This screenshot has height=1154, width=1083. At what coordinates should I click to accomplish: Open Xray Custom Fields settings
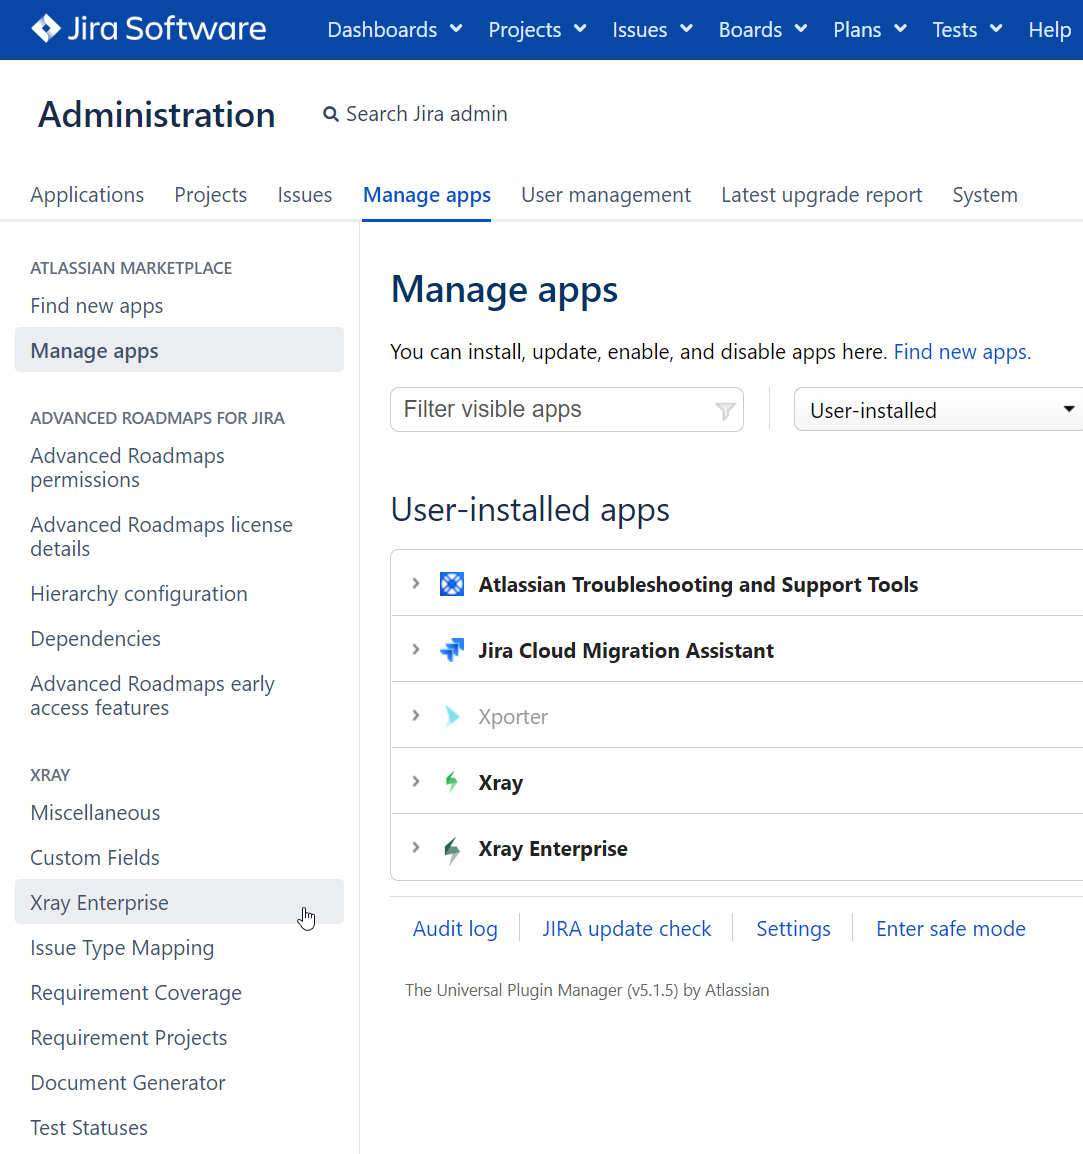[95, 857]
